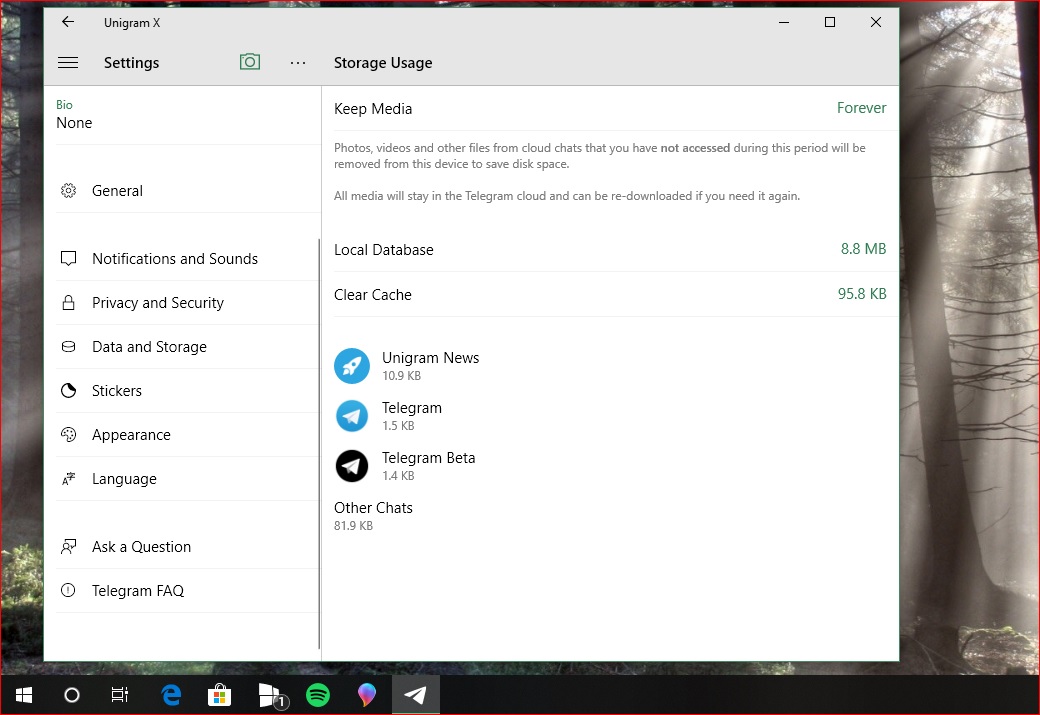This screenshot has width=1040, height=715.
Task: Click Clear Cache
Action: pos(610,294)
